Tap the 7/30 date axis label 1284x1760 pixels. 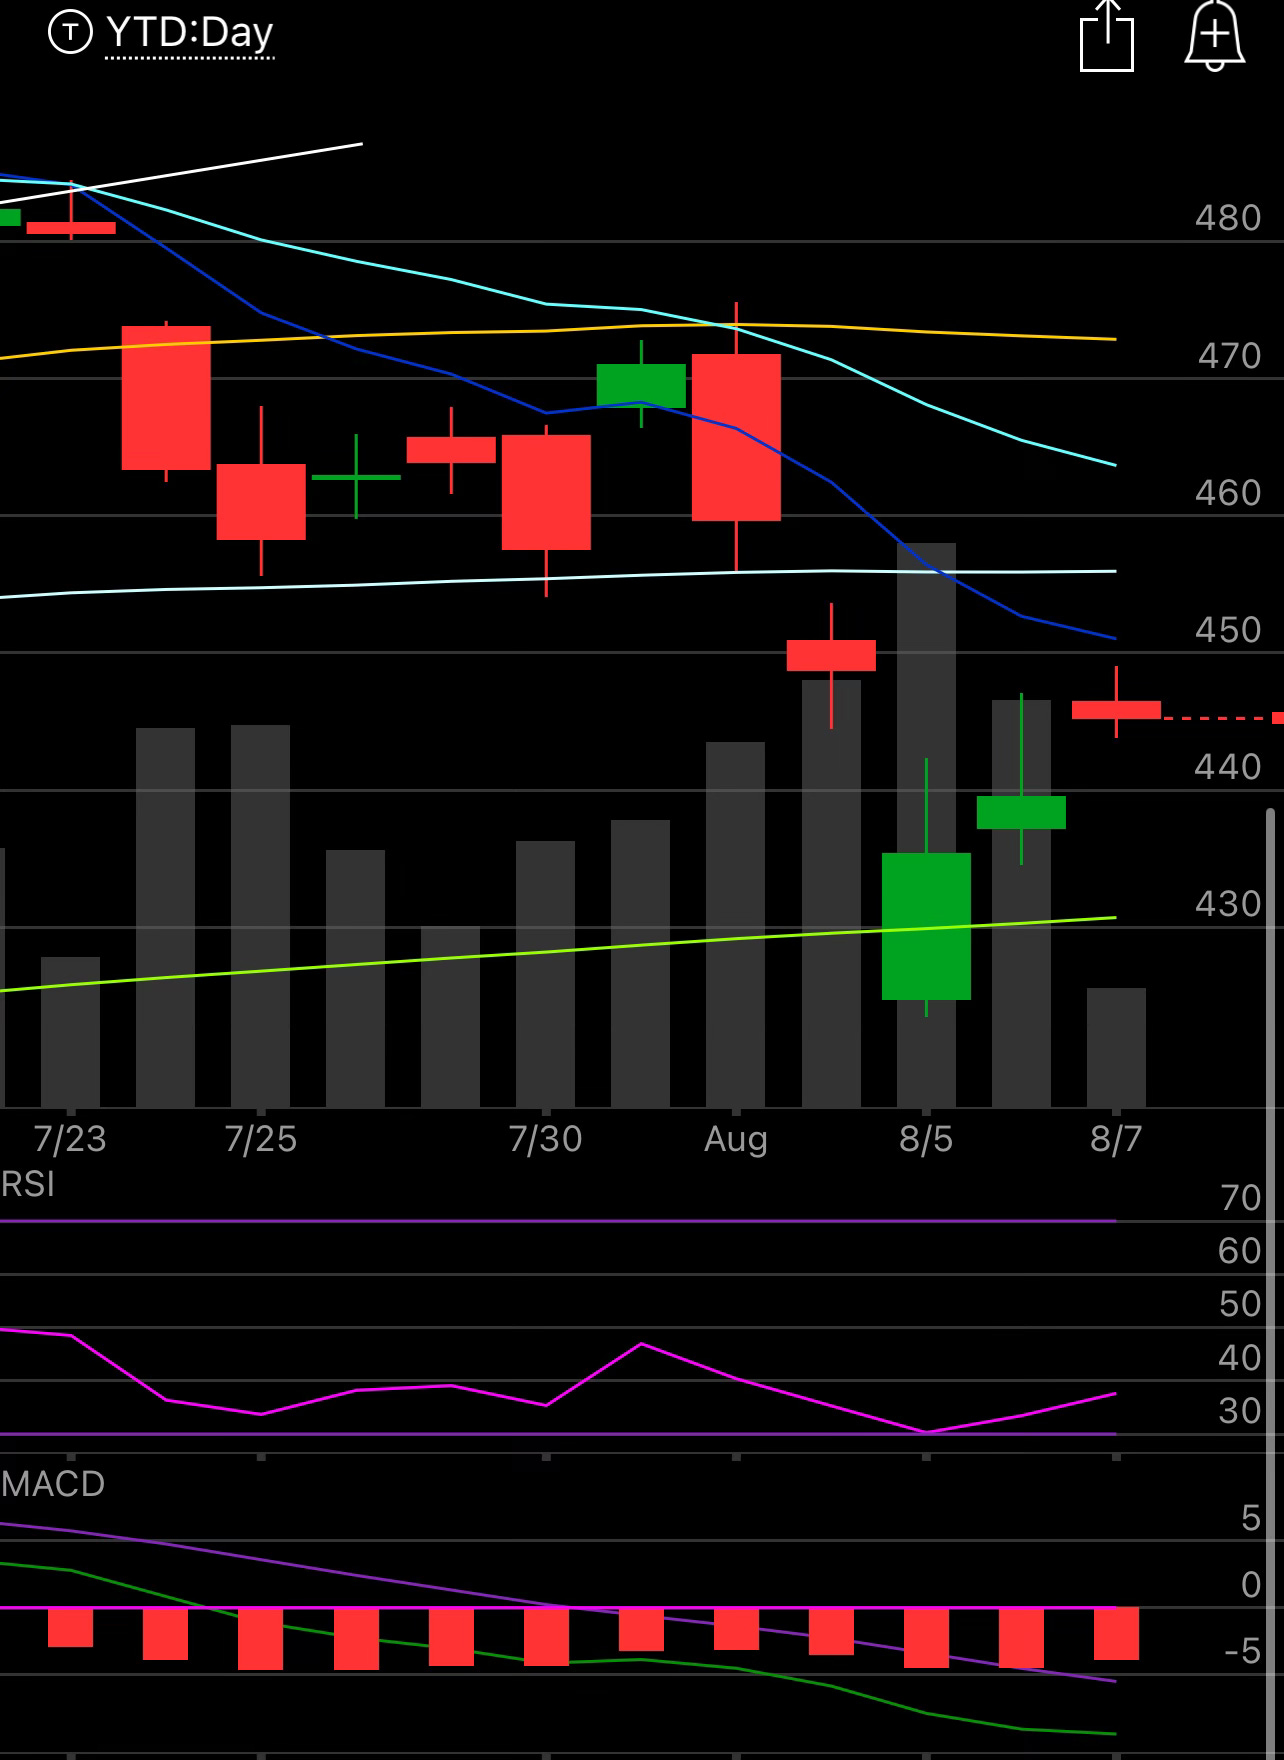(x=546, y=1139)
